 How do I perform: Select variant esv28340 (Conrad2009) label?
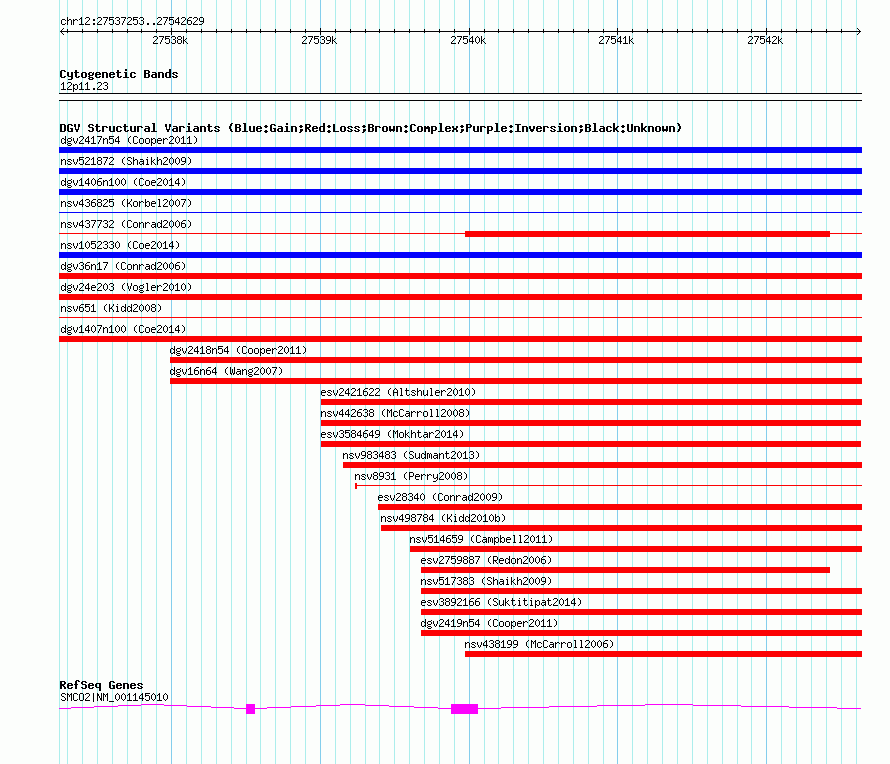440,497
